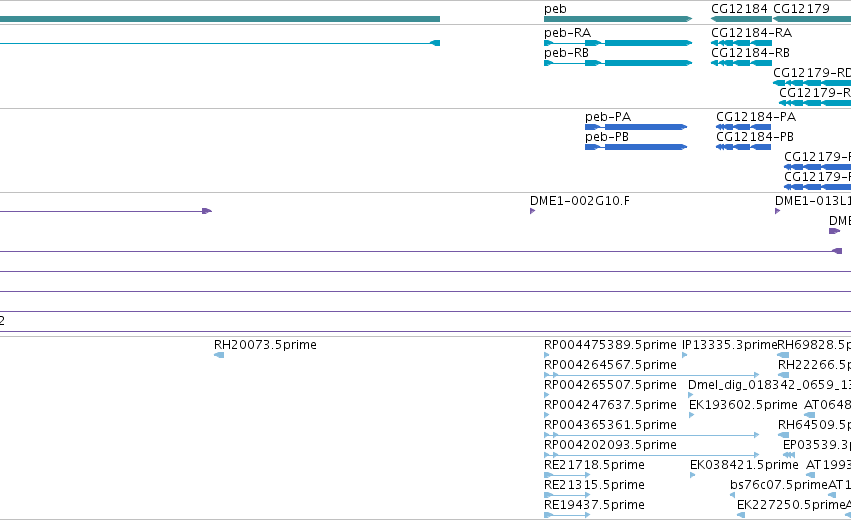
Task: Select the peb-PB protein feature
Action: coord(636,147)
